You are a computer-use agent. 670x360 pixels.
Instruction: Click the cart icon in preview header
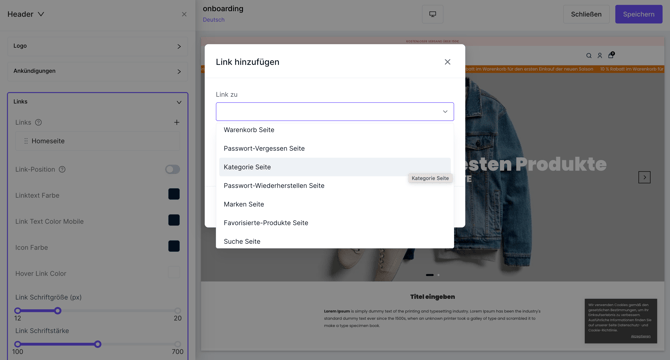(611, 55)
